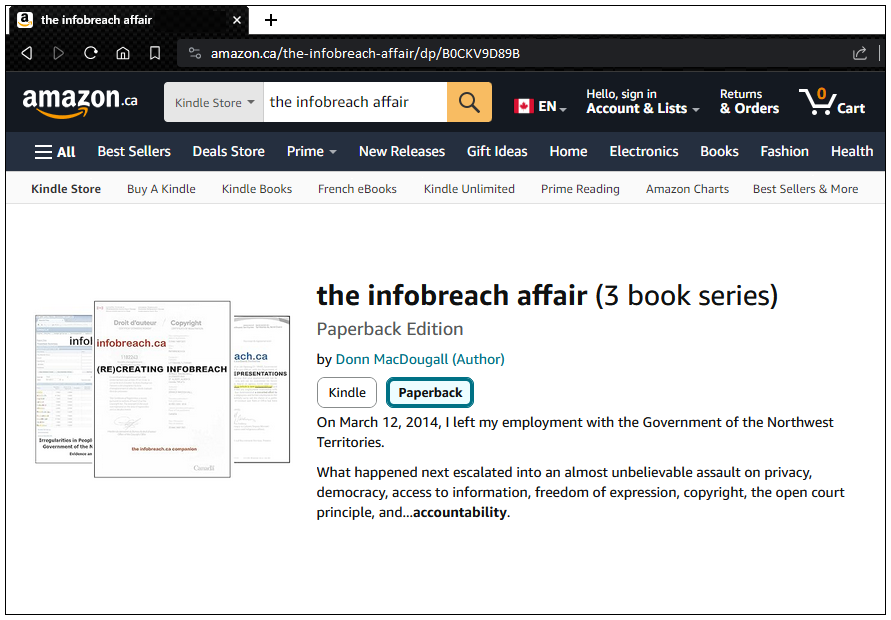Viewport: 891px width, 620px height.
Task: Select the Kindle format button
Action: click(x=347, y=393)
